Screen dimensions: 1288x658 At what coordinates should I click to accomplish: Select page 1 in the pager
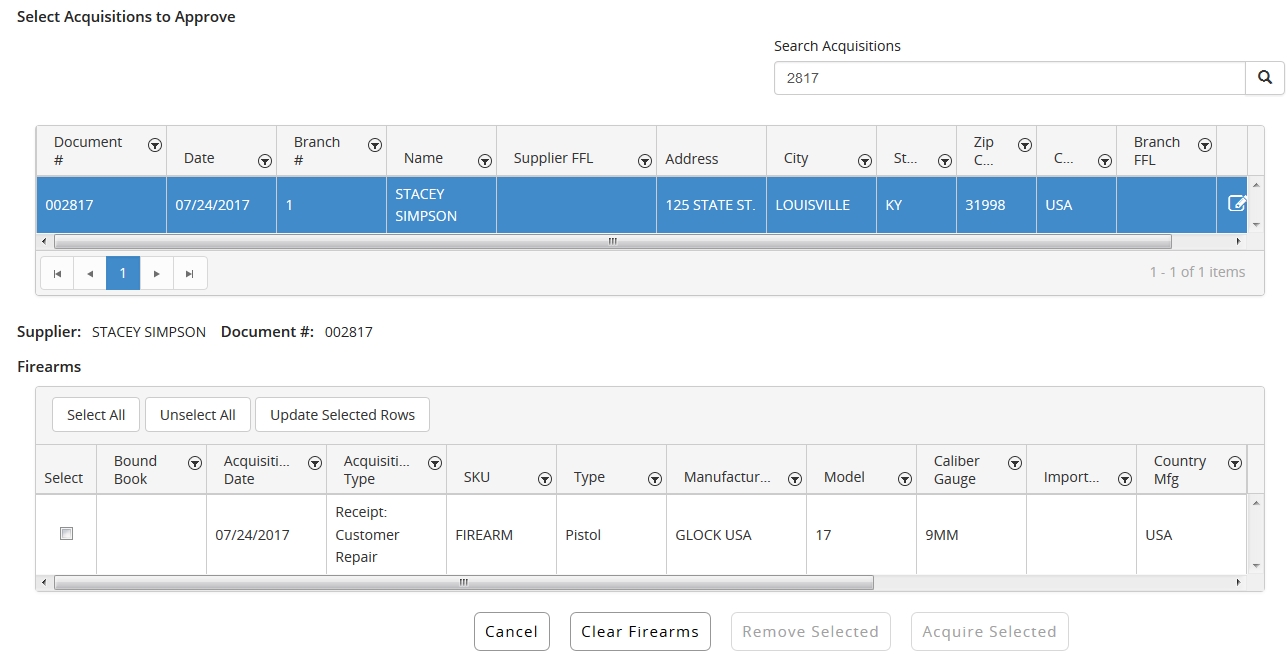point(123,273)
